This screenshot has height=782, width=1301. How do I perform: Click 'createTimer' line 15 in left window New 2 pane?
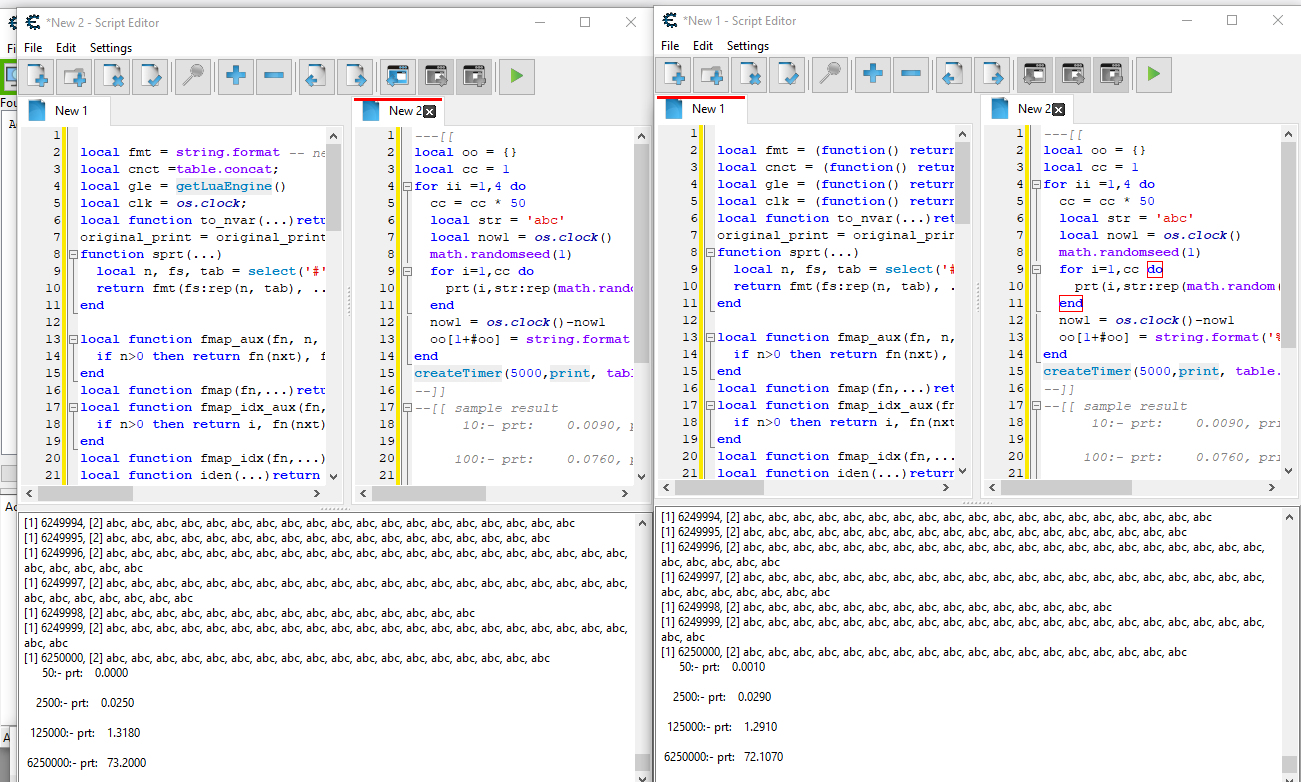[x=524, y=373]
